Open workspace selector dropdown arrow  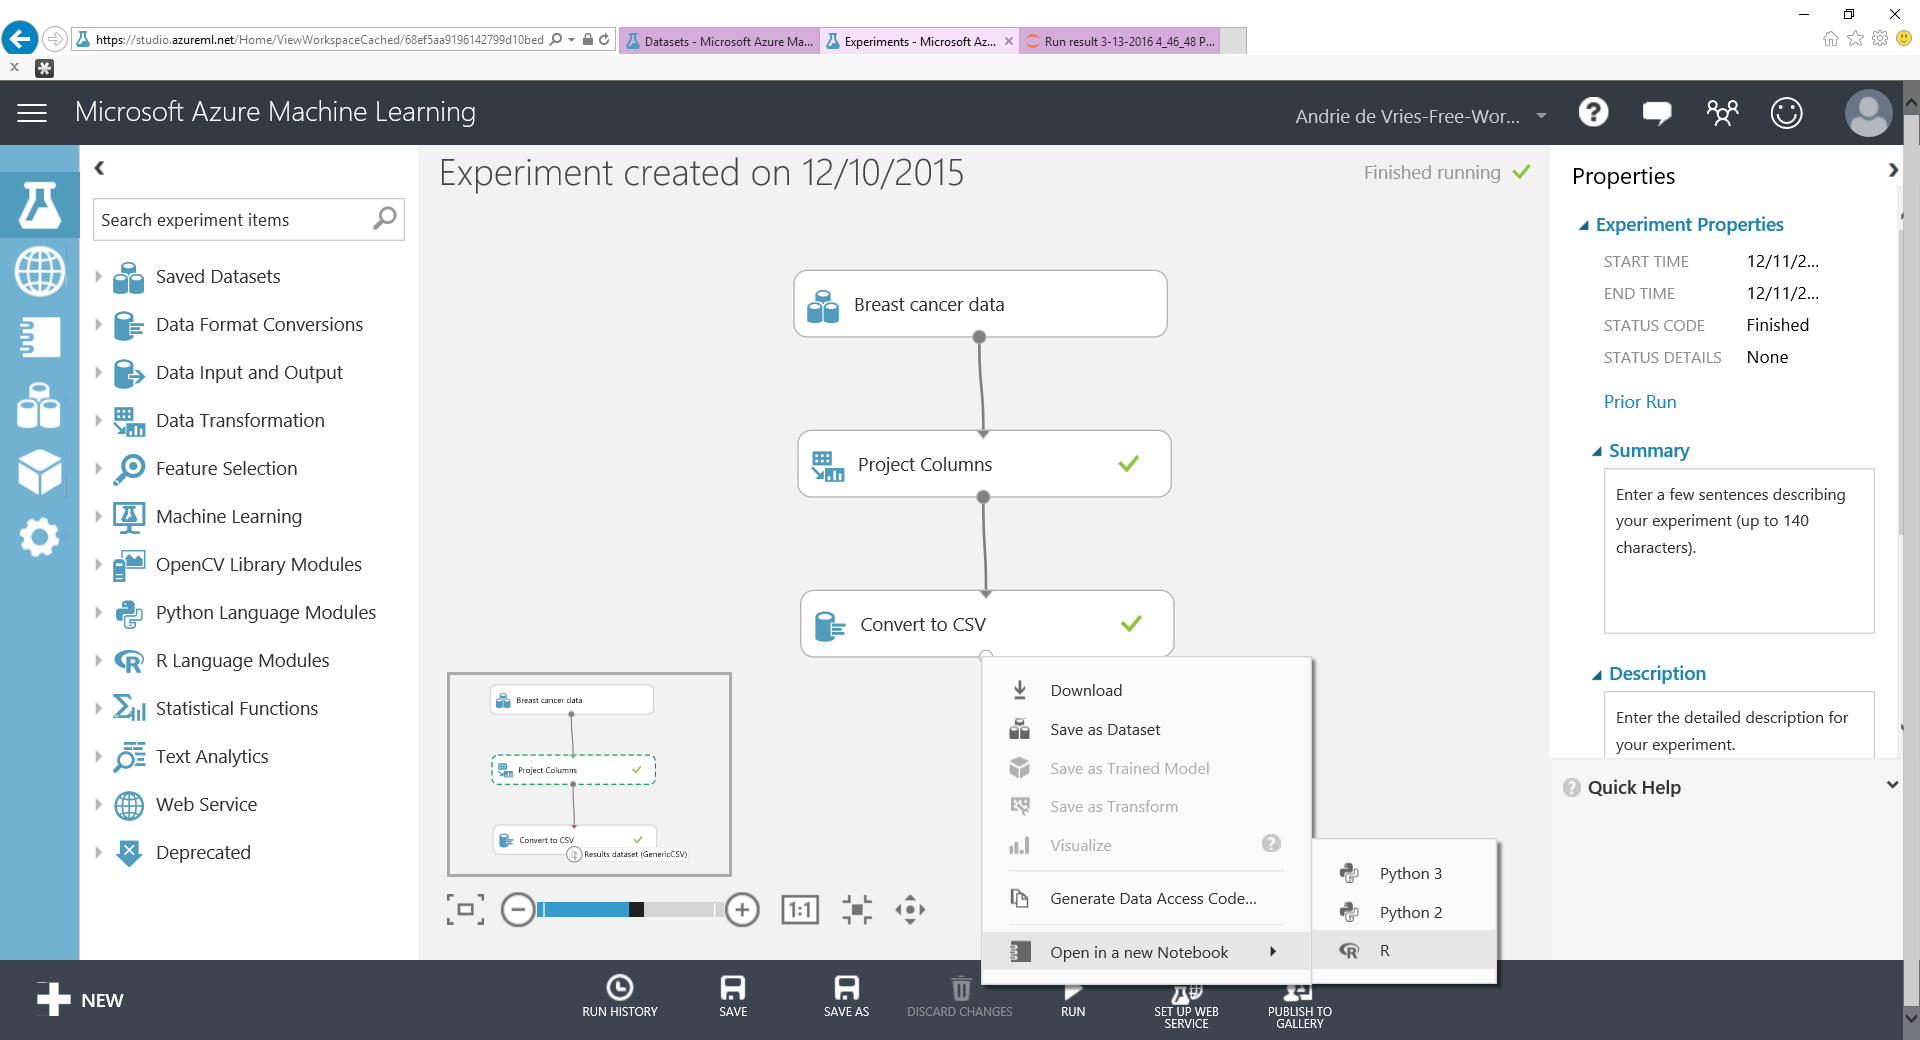coord(1541,116)
